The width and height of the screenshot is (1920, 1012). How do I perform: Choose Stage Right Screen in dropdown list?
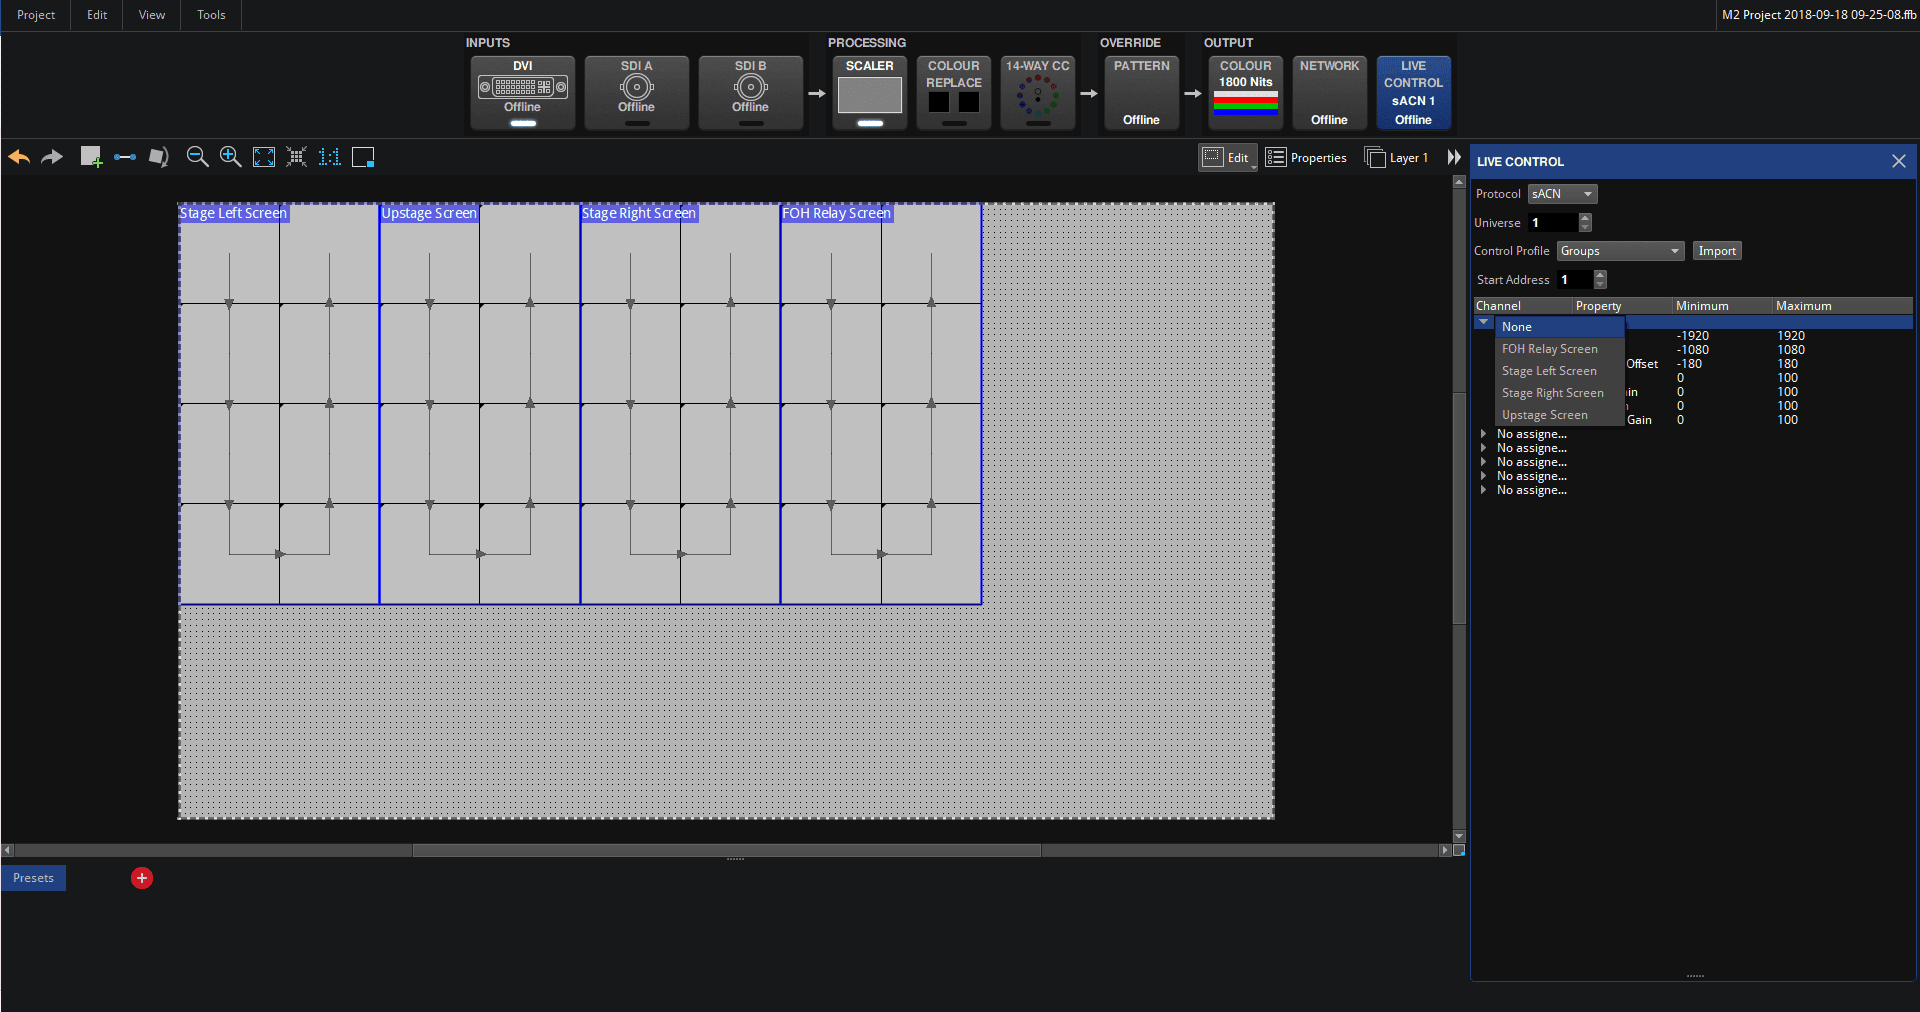pyautogui.click(x=1560, y=393)
